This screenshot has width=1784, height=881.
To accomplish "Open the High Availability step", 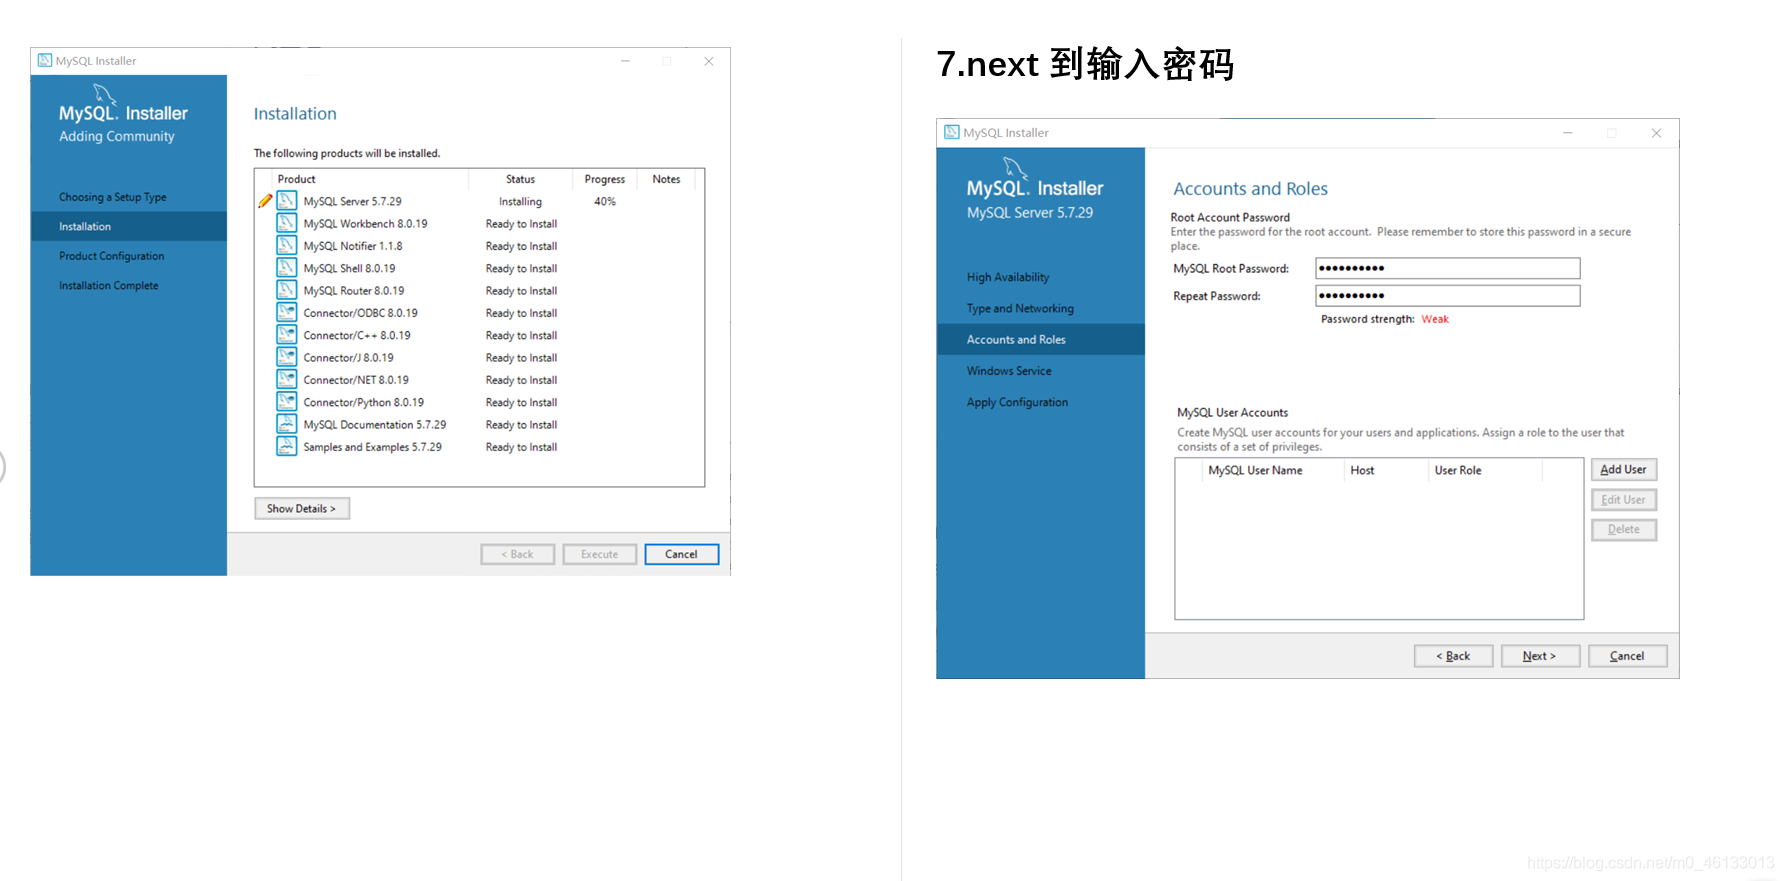I will (1008, 277).
